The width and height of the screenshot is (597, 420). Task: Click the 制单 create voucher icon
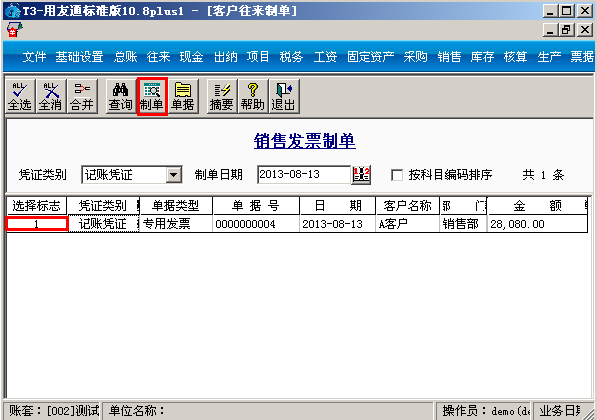pos(152,96)
